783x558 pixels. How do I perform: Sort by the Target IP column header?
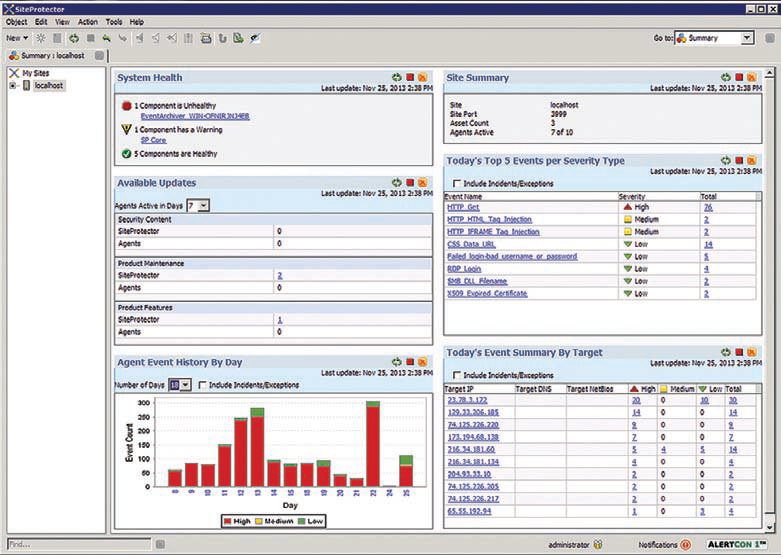(479, 389)
